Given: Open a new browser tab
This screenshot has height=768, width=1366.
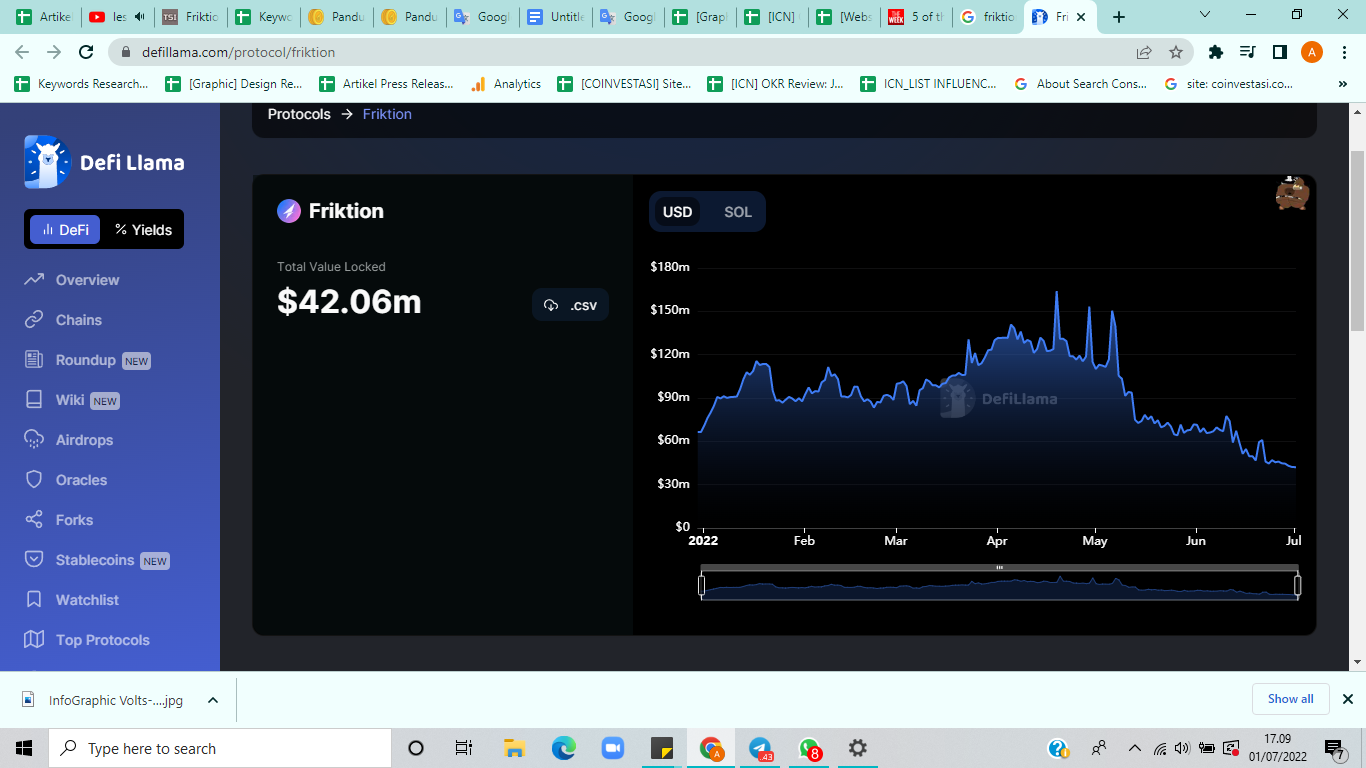Looking at the screenshot, I should (x=1119, y=17).
